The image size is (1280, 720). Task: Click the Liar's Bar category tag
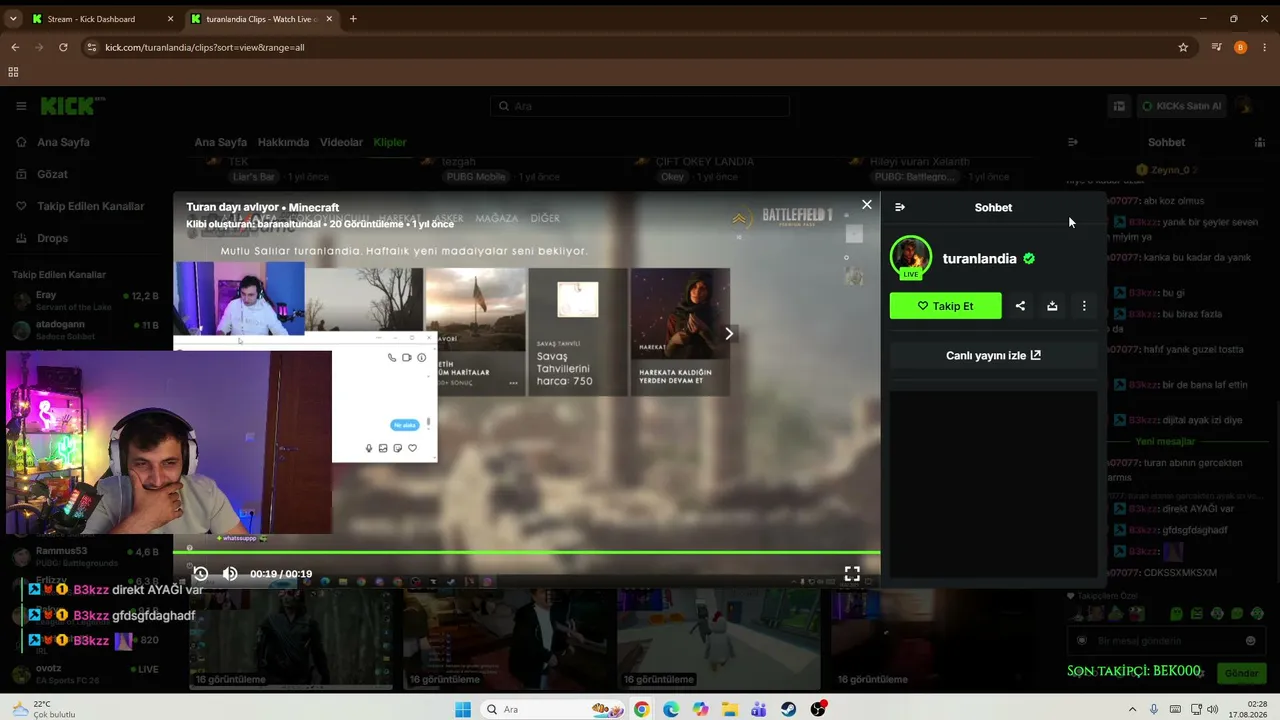click(253, 177)
